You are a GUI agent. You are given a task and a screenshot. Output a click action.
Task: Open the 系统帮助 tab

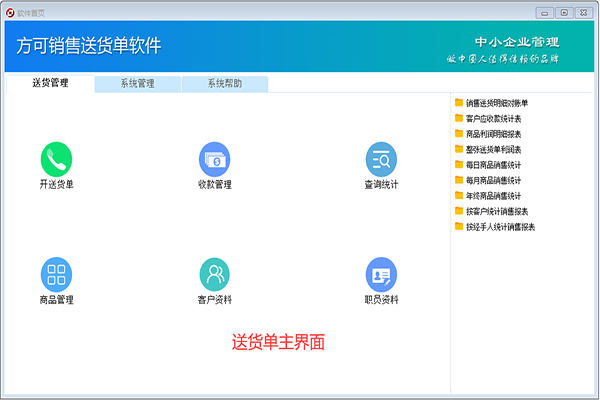click(x=224, y=84)
